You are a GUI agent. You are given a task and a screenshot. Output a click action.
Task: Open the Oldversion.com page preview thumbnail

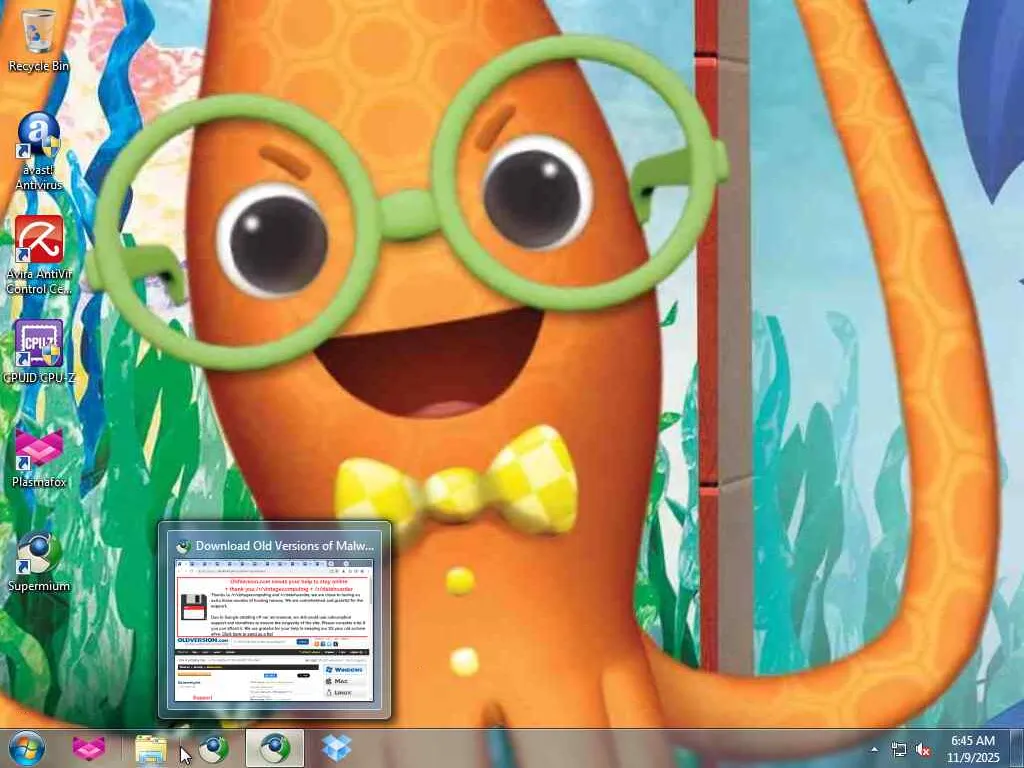274,630
